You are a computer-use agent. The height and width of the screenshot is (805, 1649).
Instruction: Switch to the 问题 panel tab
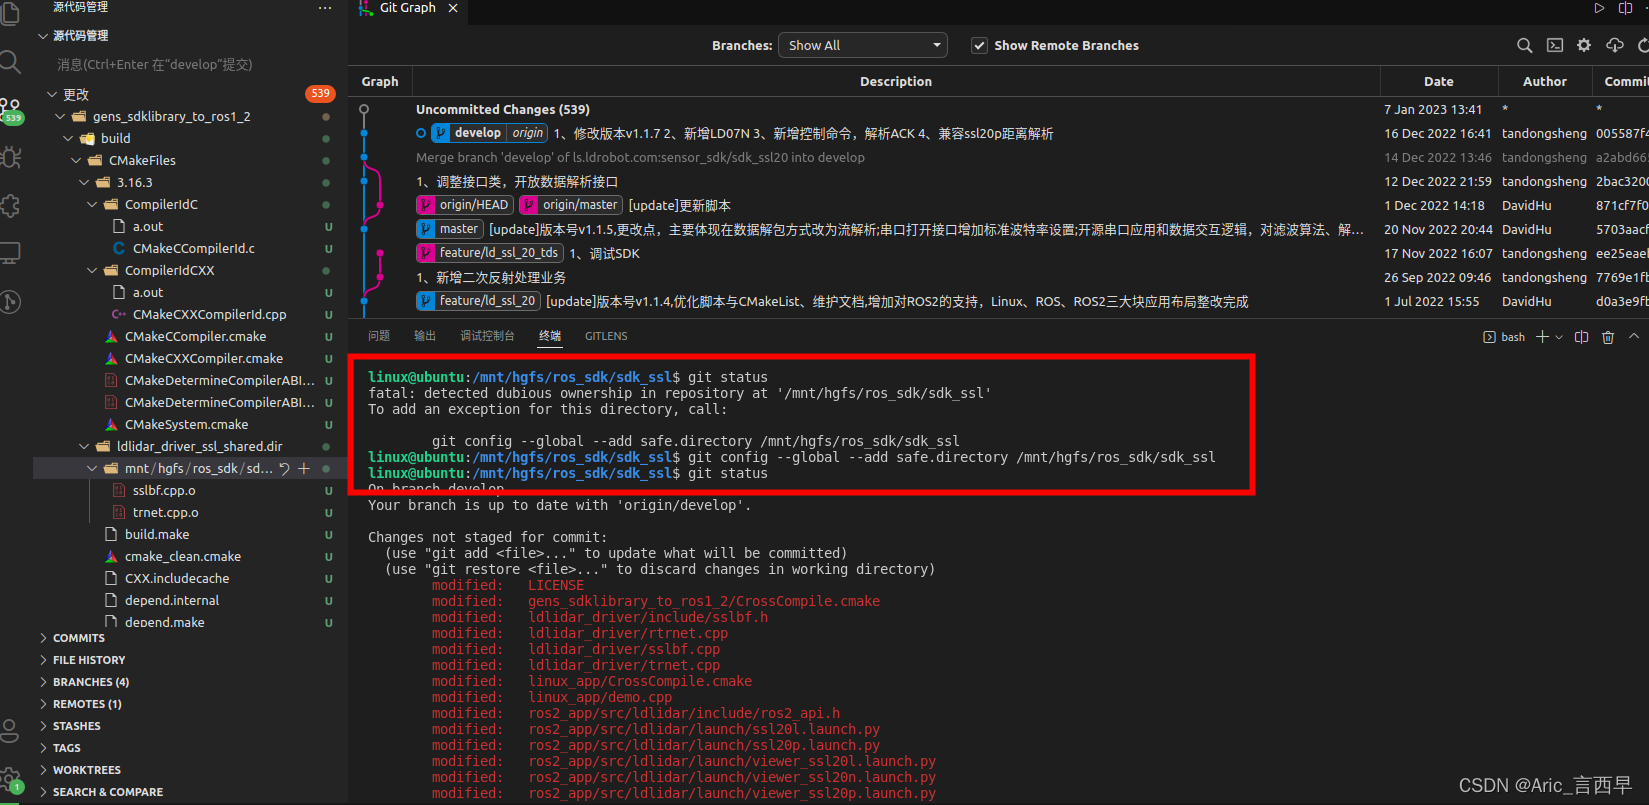coord(379,336)
